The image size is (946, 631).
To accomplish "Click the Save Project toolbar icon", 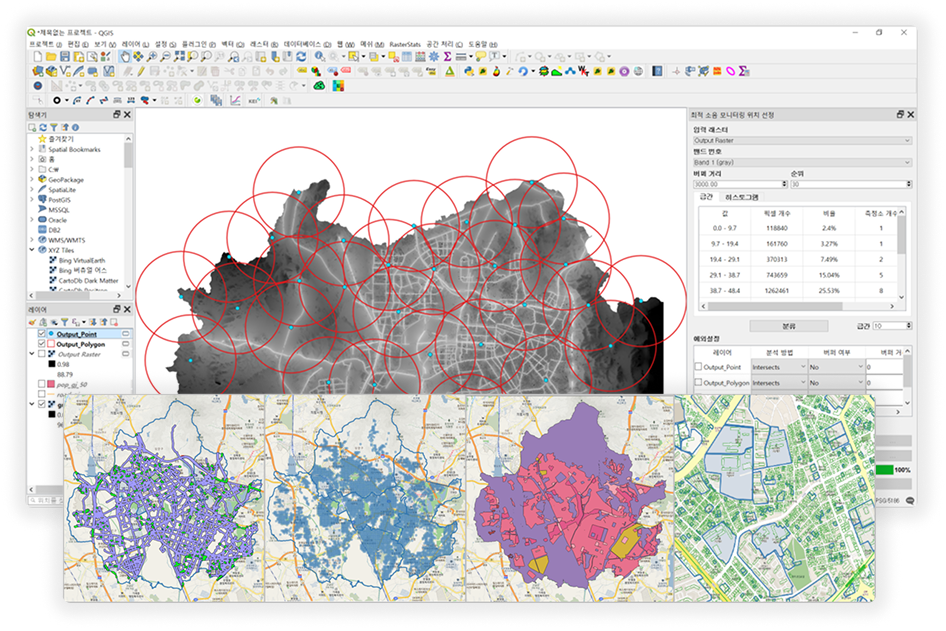I will pyautogui.click(x=63, y=57).
